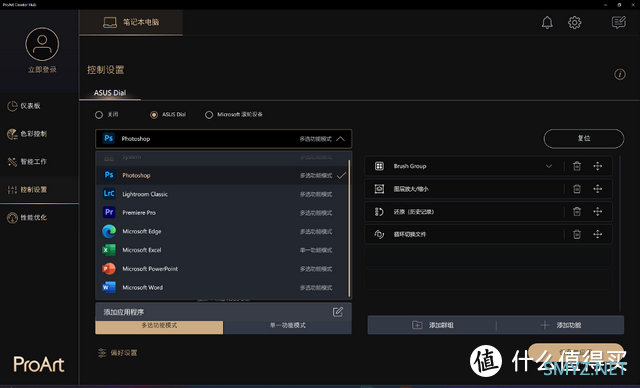Screen dimensions: 640x388
Task: Click the 添加功能 button
Action: point(560,325)
